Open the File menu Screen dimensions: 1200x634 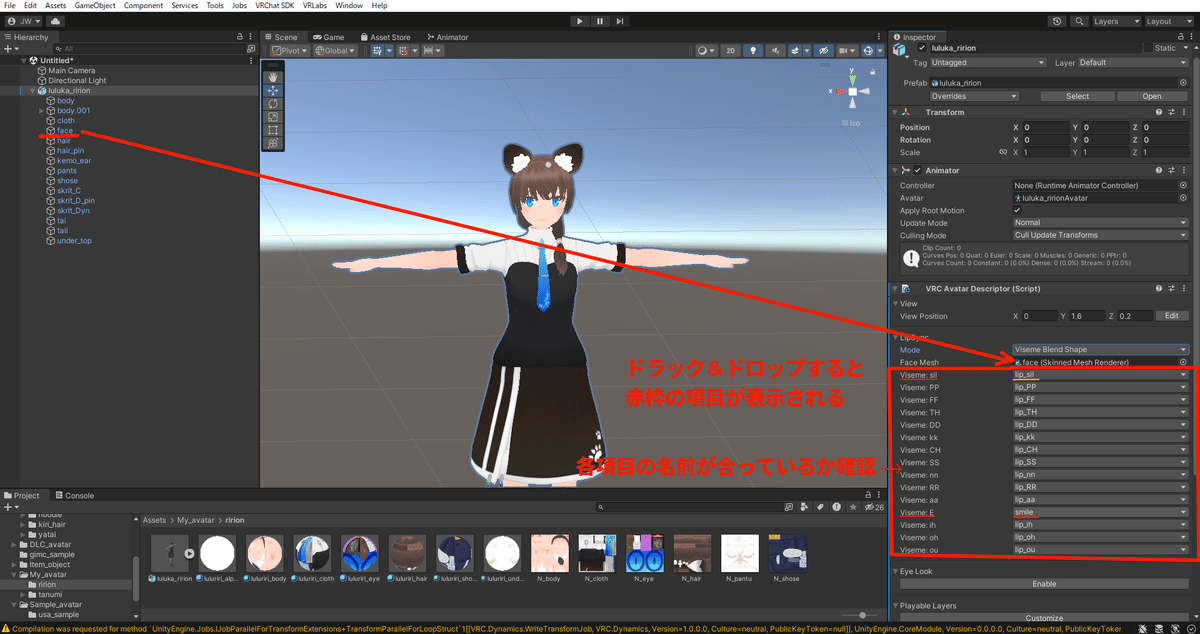[x=10, y=6]
